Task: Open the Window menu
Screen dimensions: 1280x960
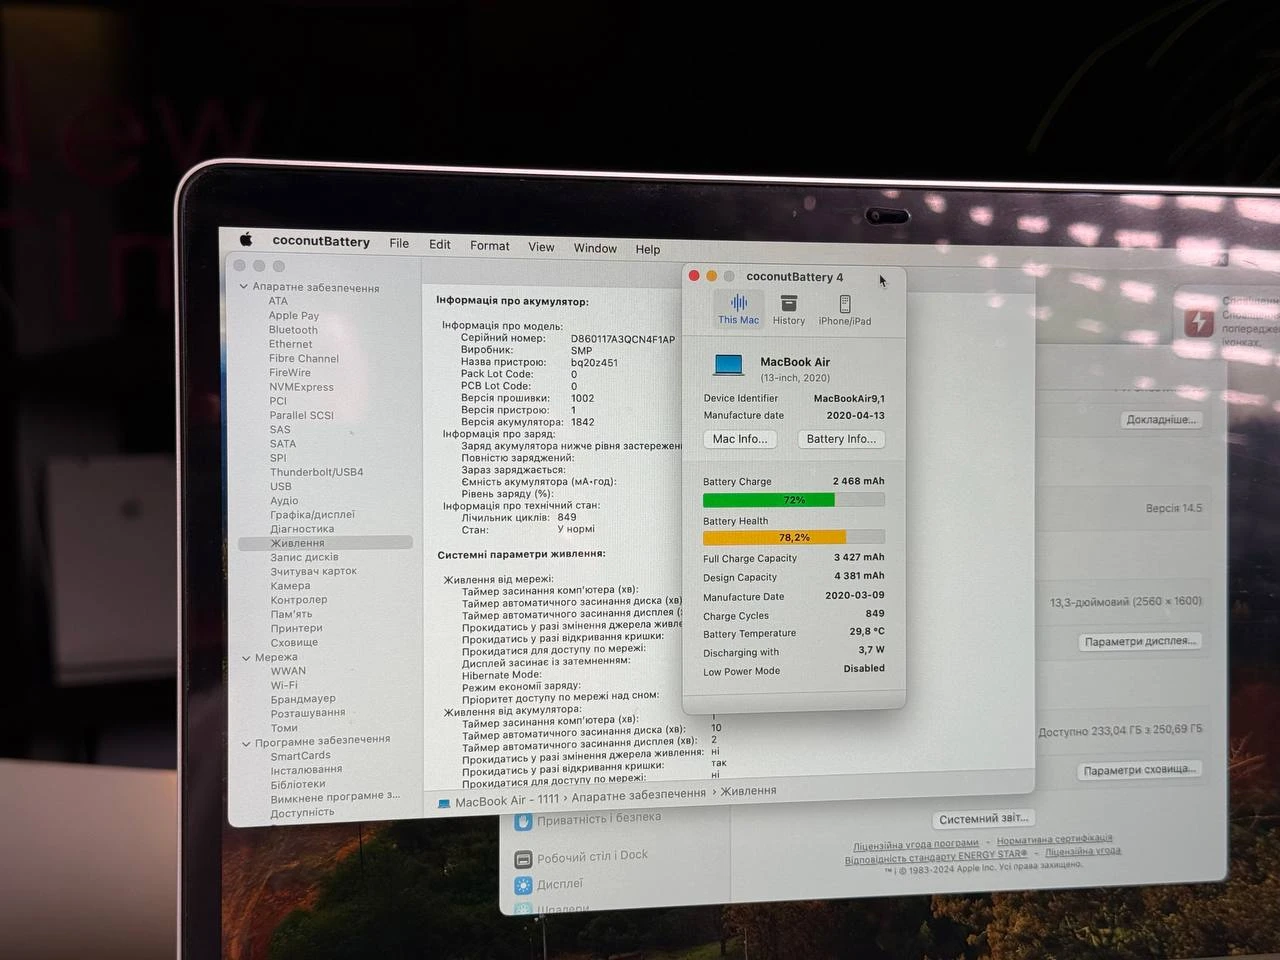Action: point(595,248)
